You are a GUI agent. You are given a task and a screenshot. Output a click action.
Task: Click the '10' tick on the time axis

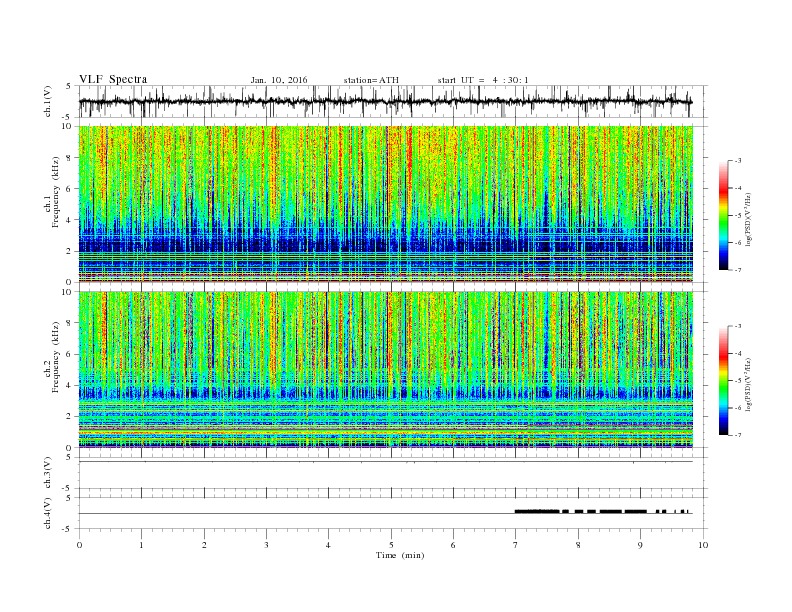[x=703, y=545]
